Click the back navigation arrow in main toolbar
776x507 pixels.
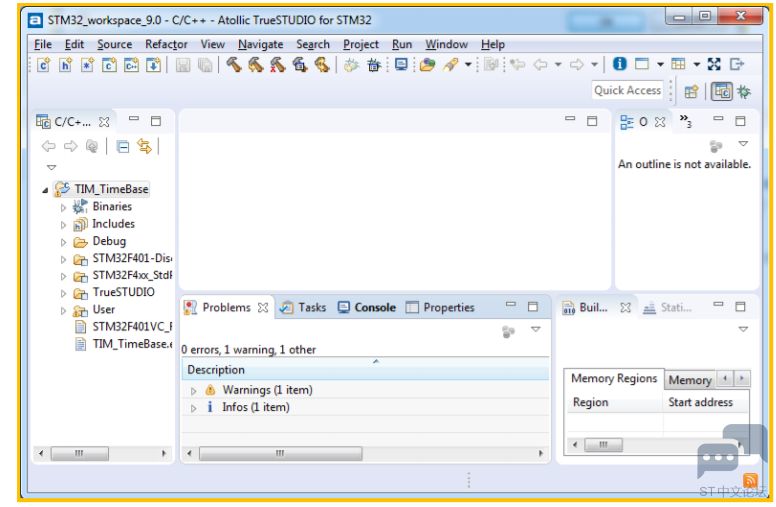(540, 64)
